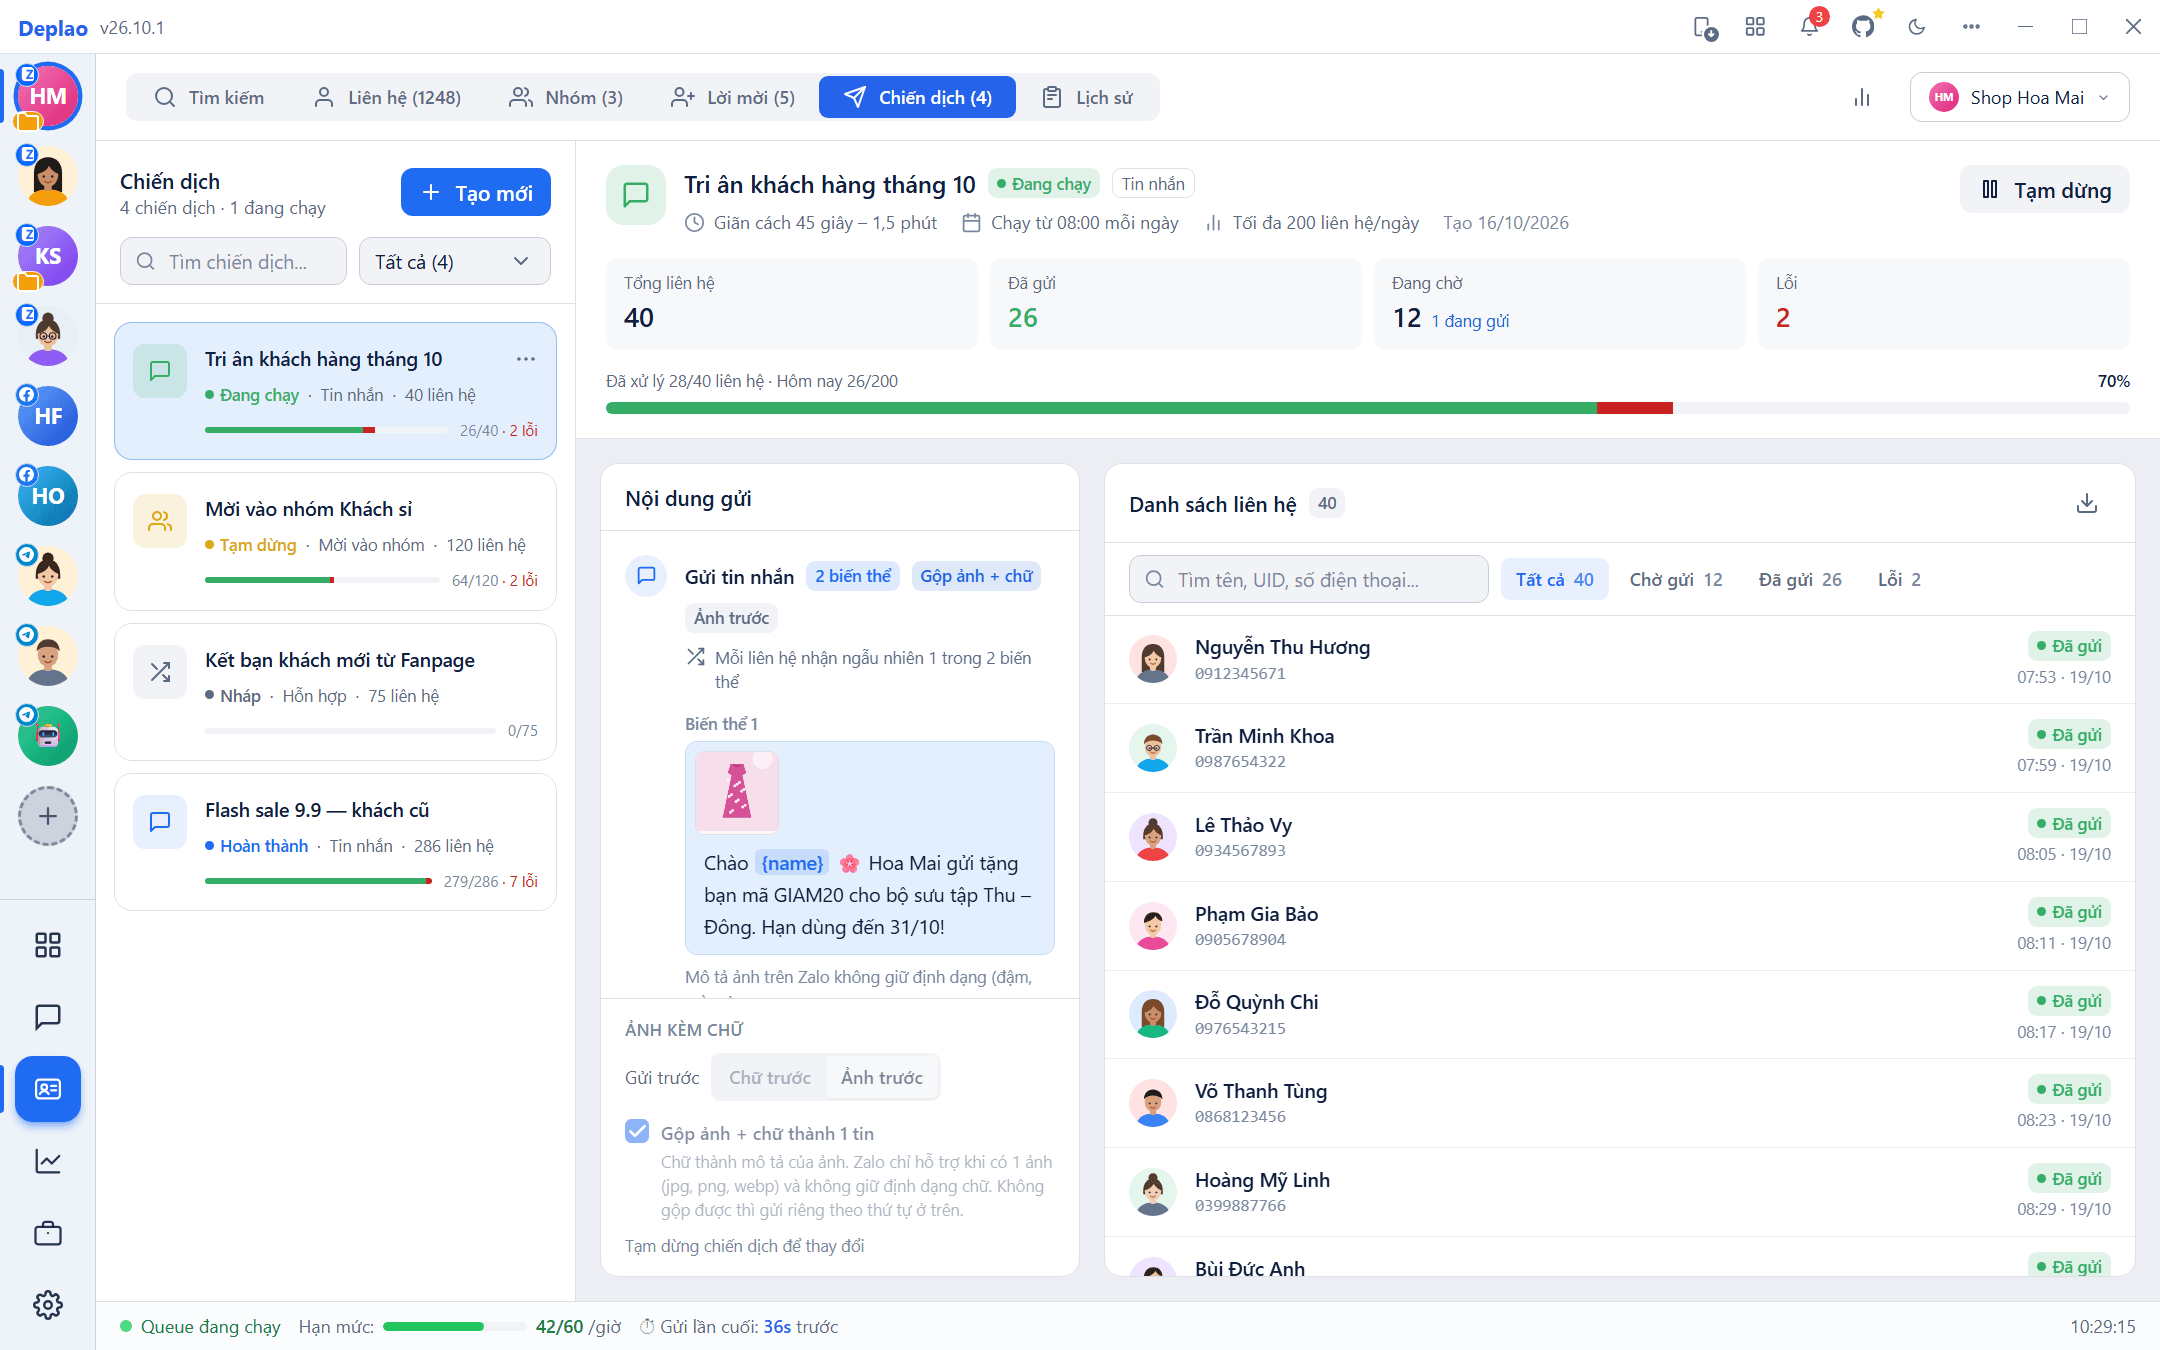Open the options menu of Tri ân campaign

tap(526, 359)
